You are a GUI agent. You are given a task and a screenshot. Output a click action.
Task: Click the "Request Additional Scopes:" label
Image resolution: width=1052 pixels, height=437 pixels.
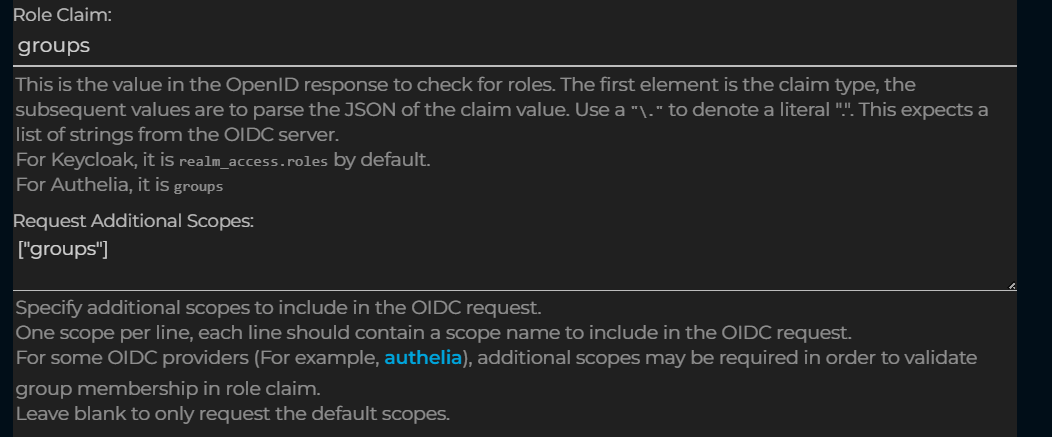tap(133, 221)
